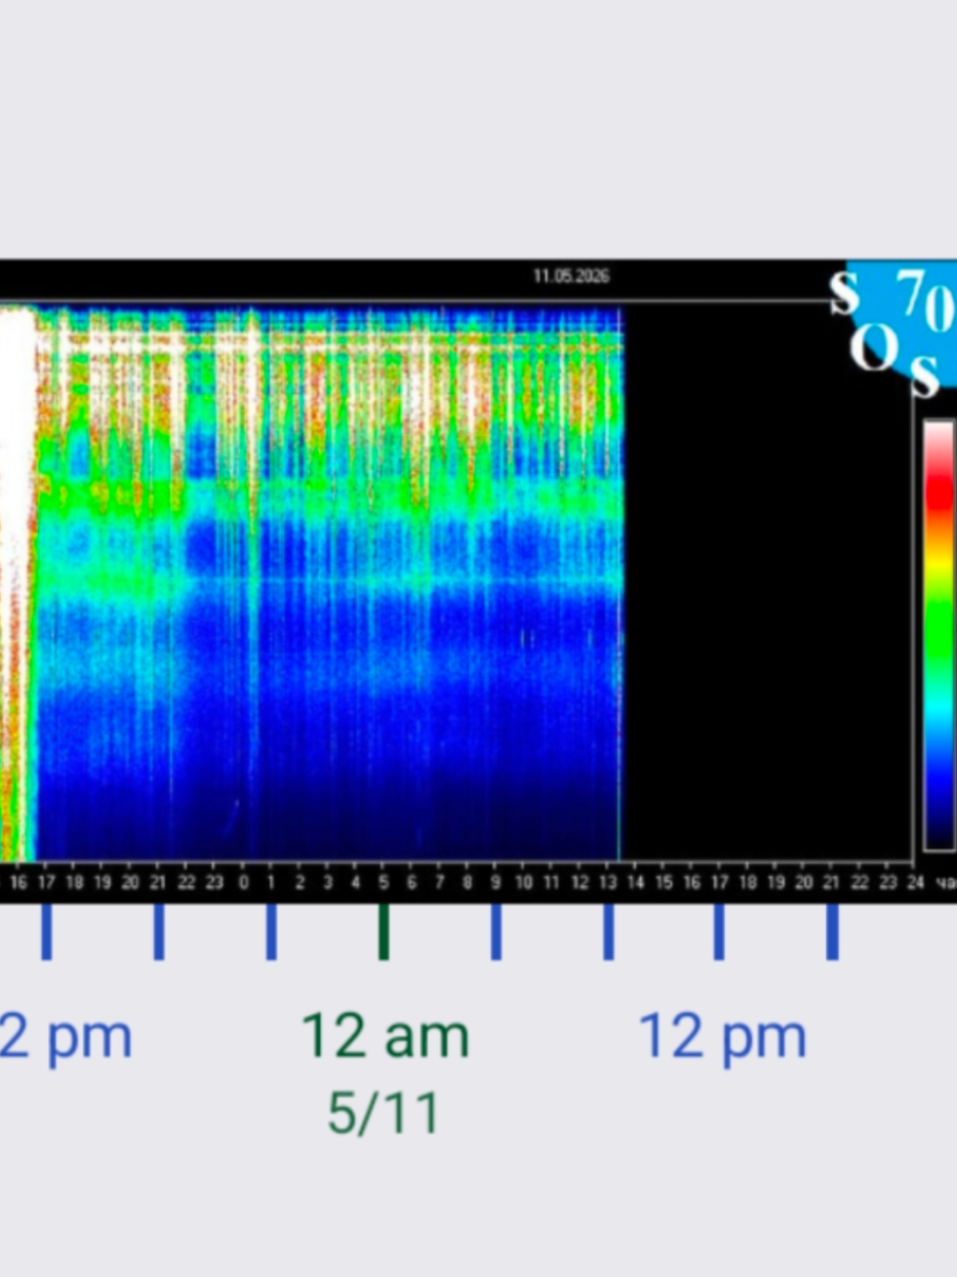Viewport: 957px width, 1277px height.
Task: Click hour label 0 on axis
Action: click(x=243, y=883)
